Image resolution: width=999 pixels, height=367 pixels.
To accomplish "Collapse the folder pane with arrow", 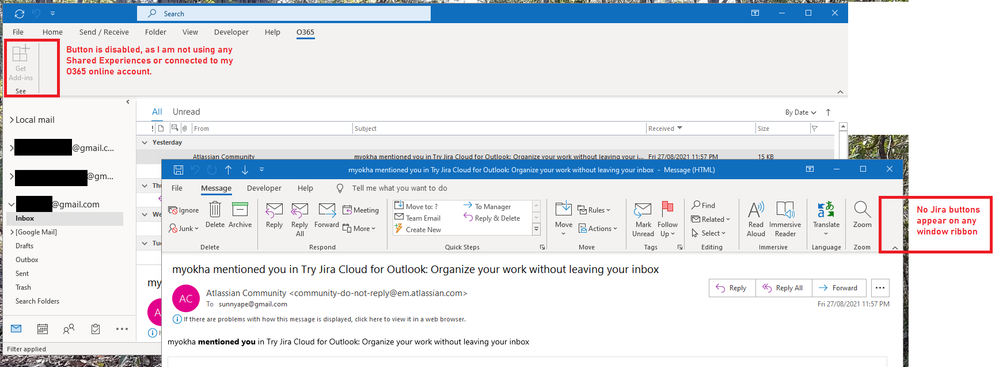I will (x=127, y=102).
